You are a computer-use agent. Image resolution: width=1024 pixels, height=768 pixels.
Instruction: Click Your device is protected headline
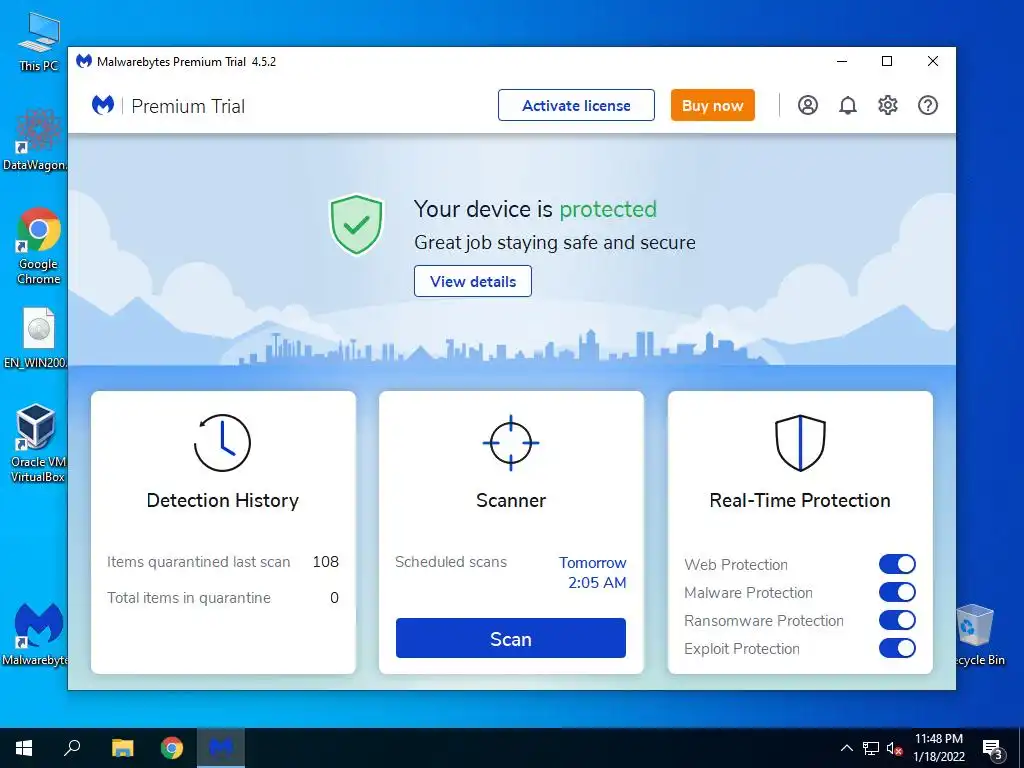coord(536,209)
